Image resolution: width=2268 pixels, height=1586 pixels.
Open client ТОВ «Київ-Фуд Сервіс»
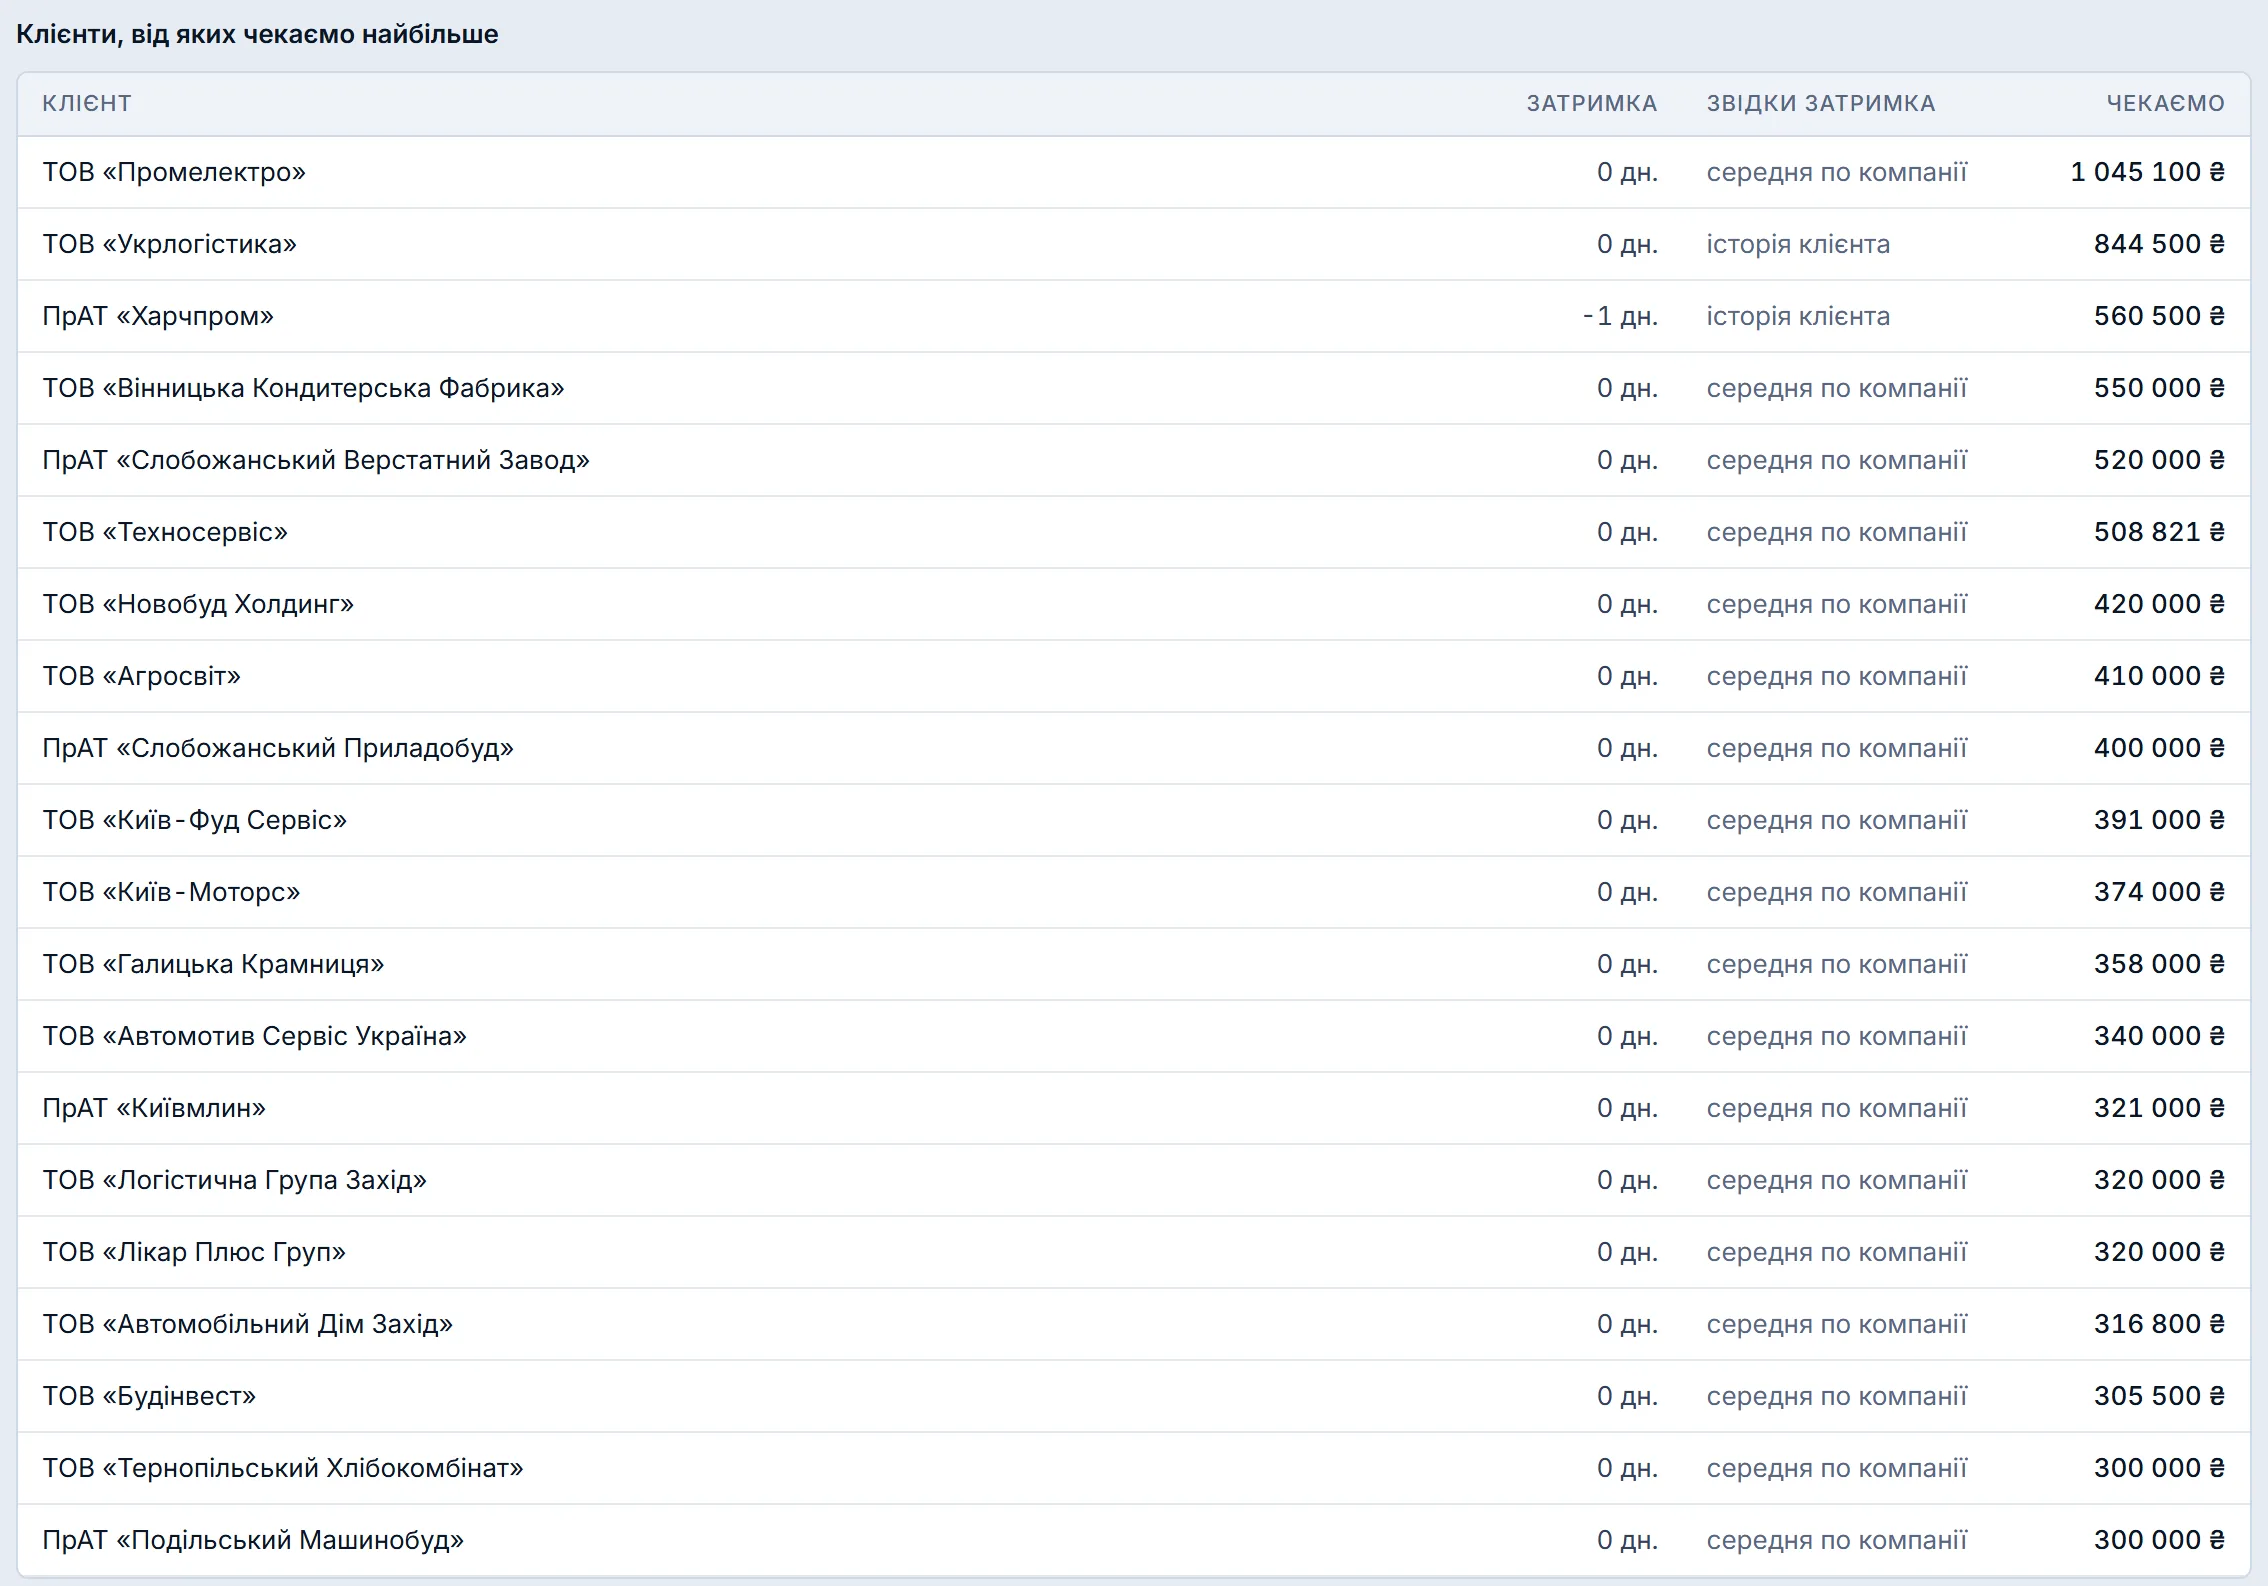pos(195,820)
